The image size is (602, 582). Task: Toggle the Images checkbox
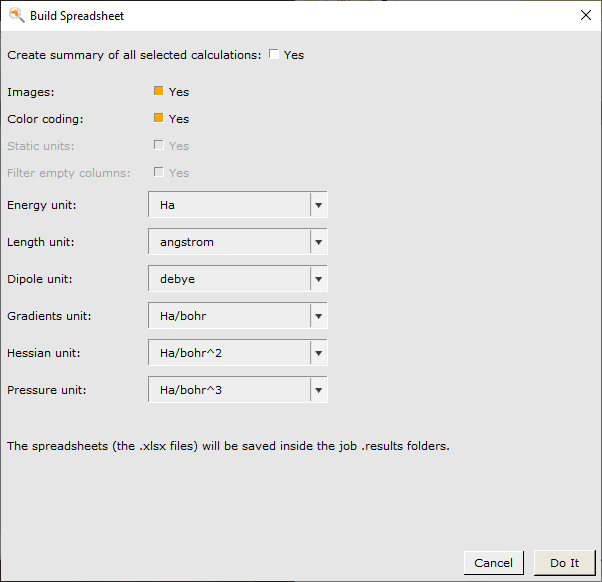[x=159, y=91]
